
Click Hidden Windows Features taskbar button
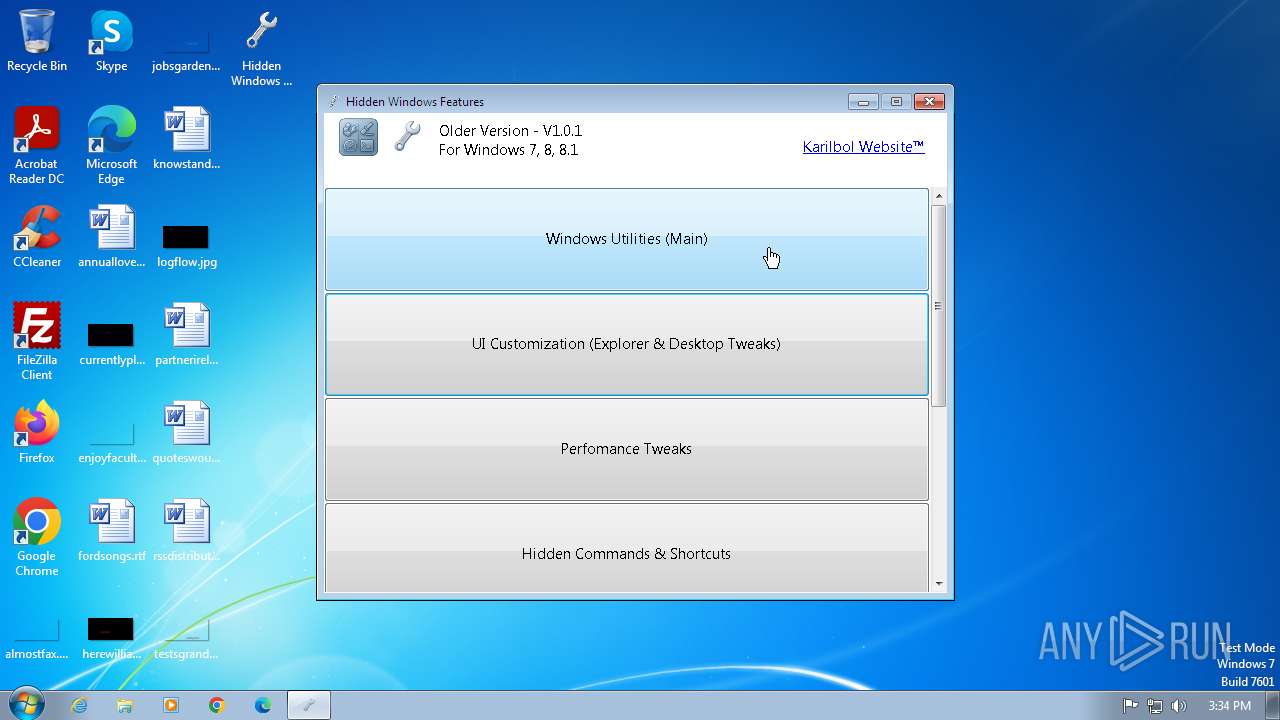(309, 705)
